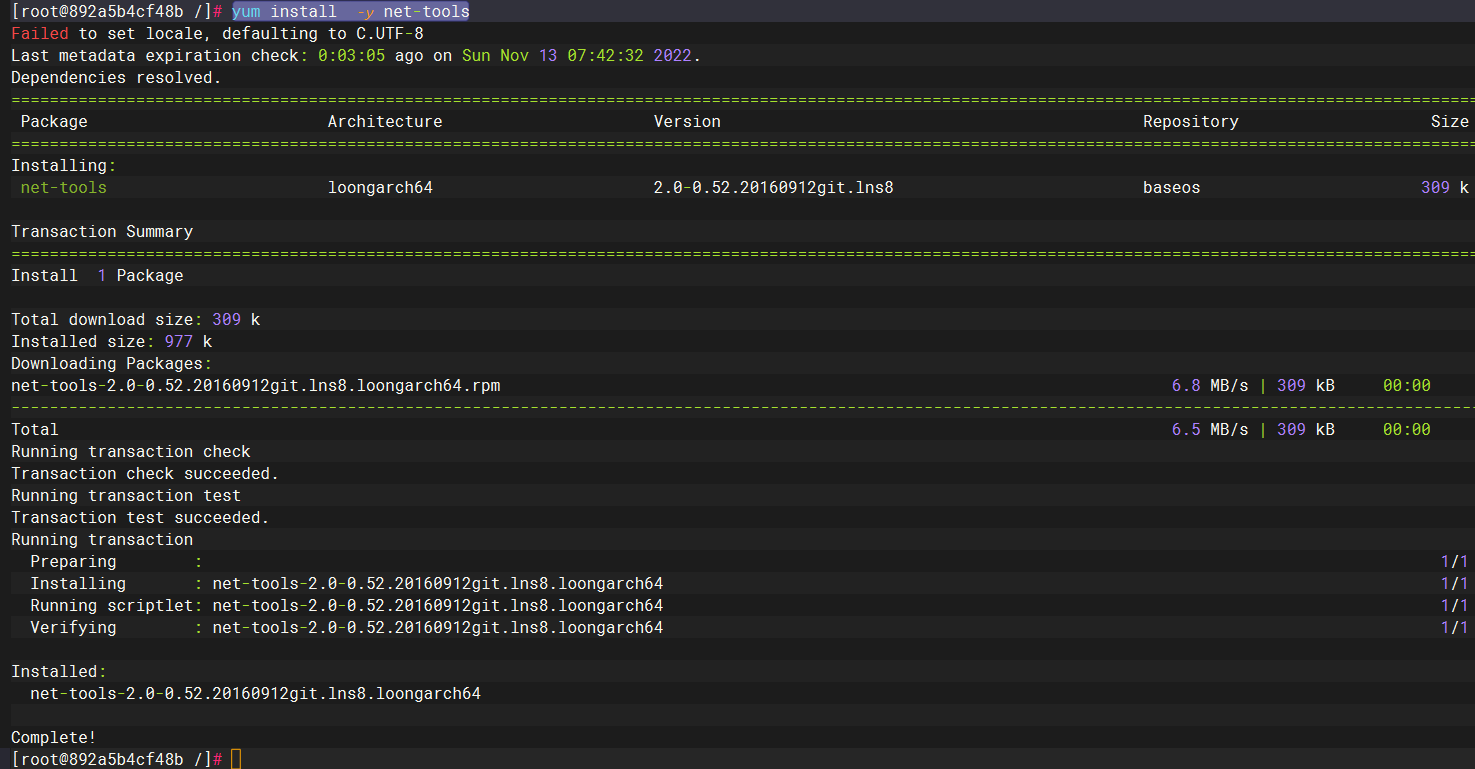Click the Size column header
1475x769 pixels.
click(x=1450, y=121)
